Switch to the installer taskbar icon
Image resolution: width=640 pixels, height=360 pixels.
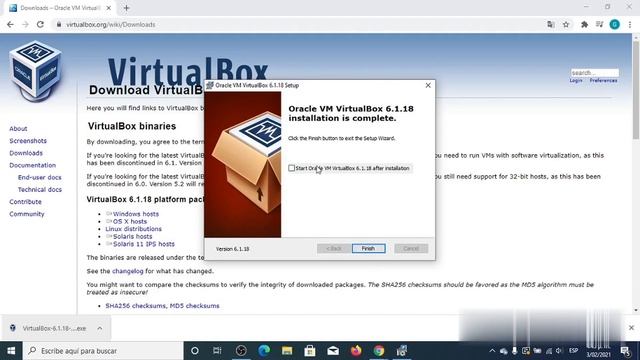[x=402, y=351]
